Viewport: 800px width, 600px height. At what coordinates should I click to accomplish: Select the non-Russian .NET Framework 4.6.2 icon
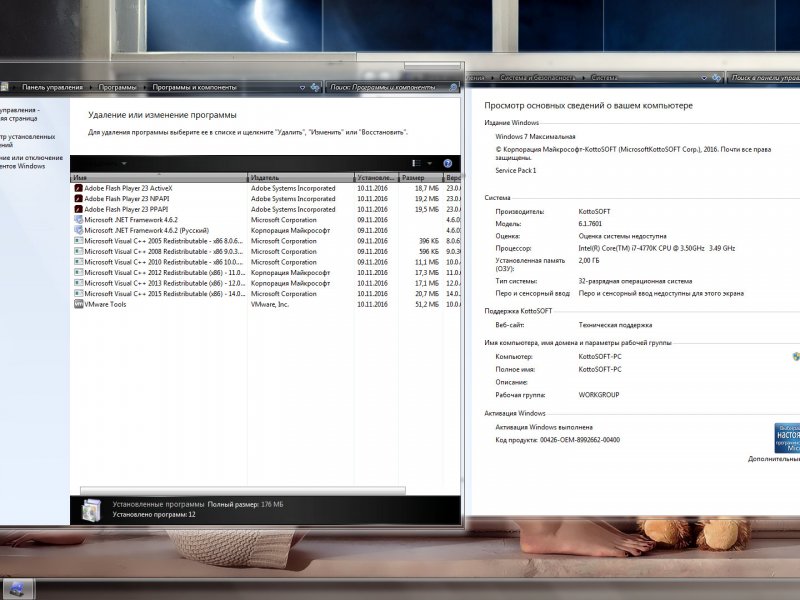[x=79, y=220]
